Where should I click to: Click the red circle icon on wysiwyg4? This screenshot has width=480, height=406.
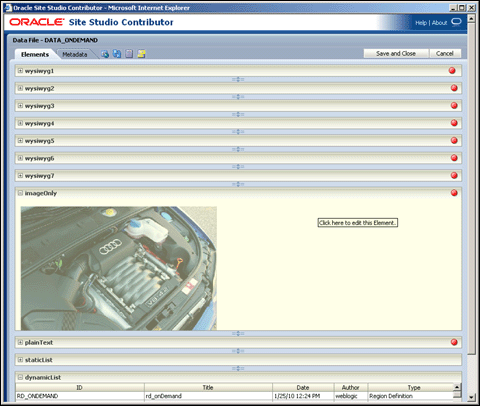pyautogui.click(x=454, y=123)
